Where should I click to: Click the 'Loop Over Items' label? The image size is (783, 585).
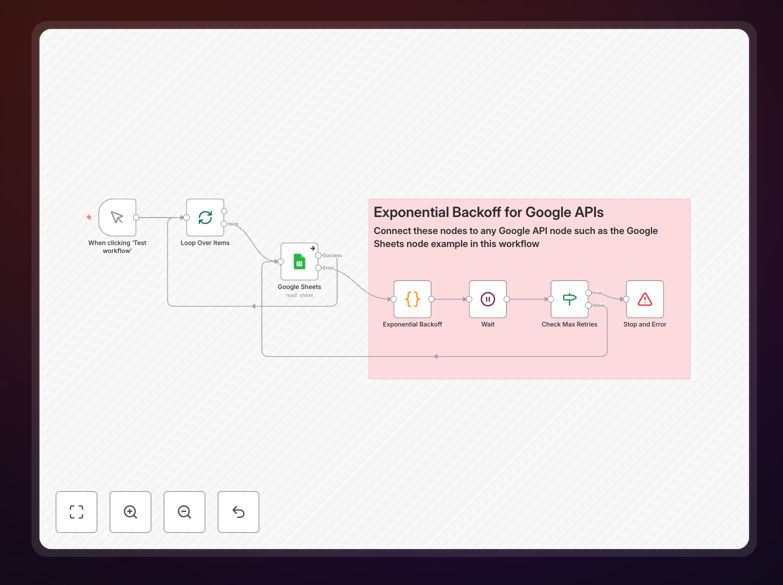(x=205, y=243)
